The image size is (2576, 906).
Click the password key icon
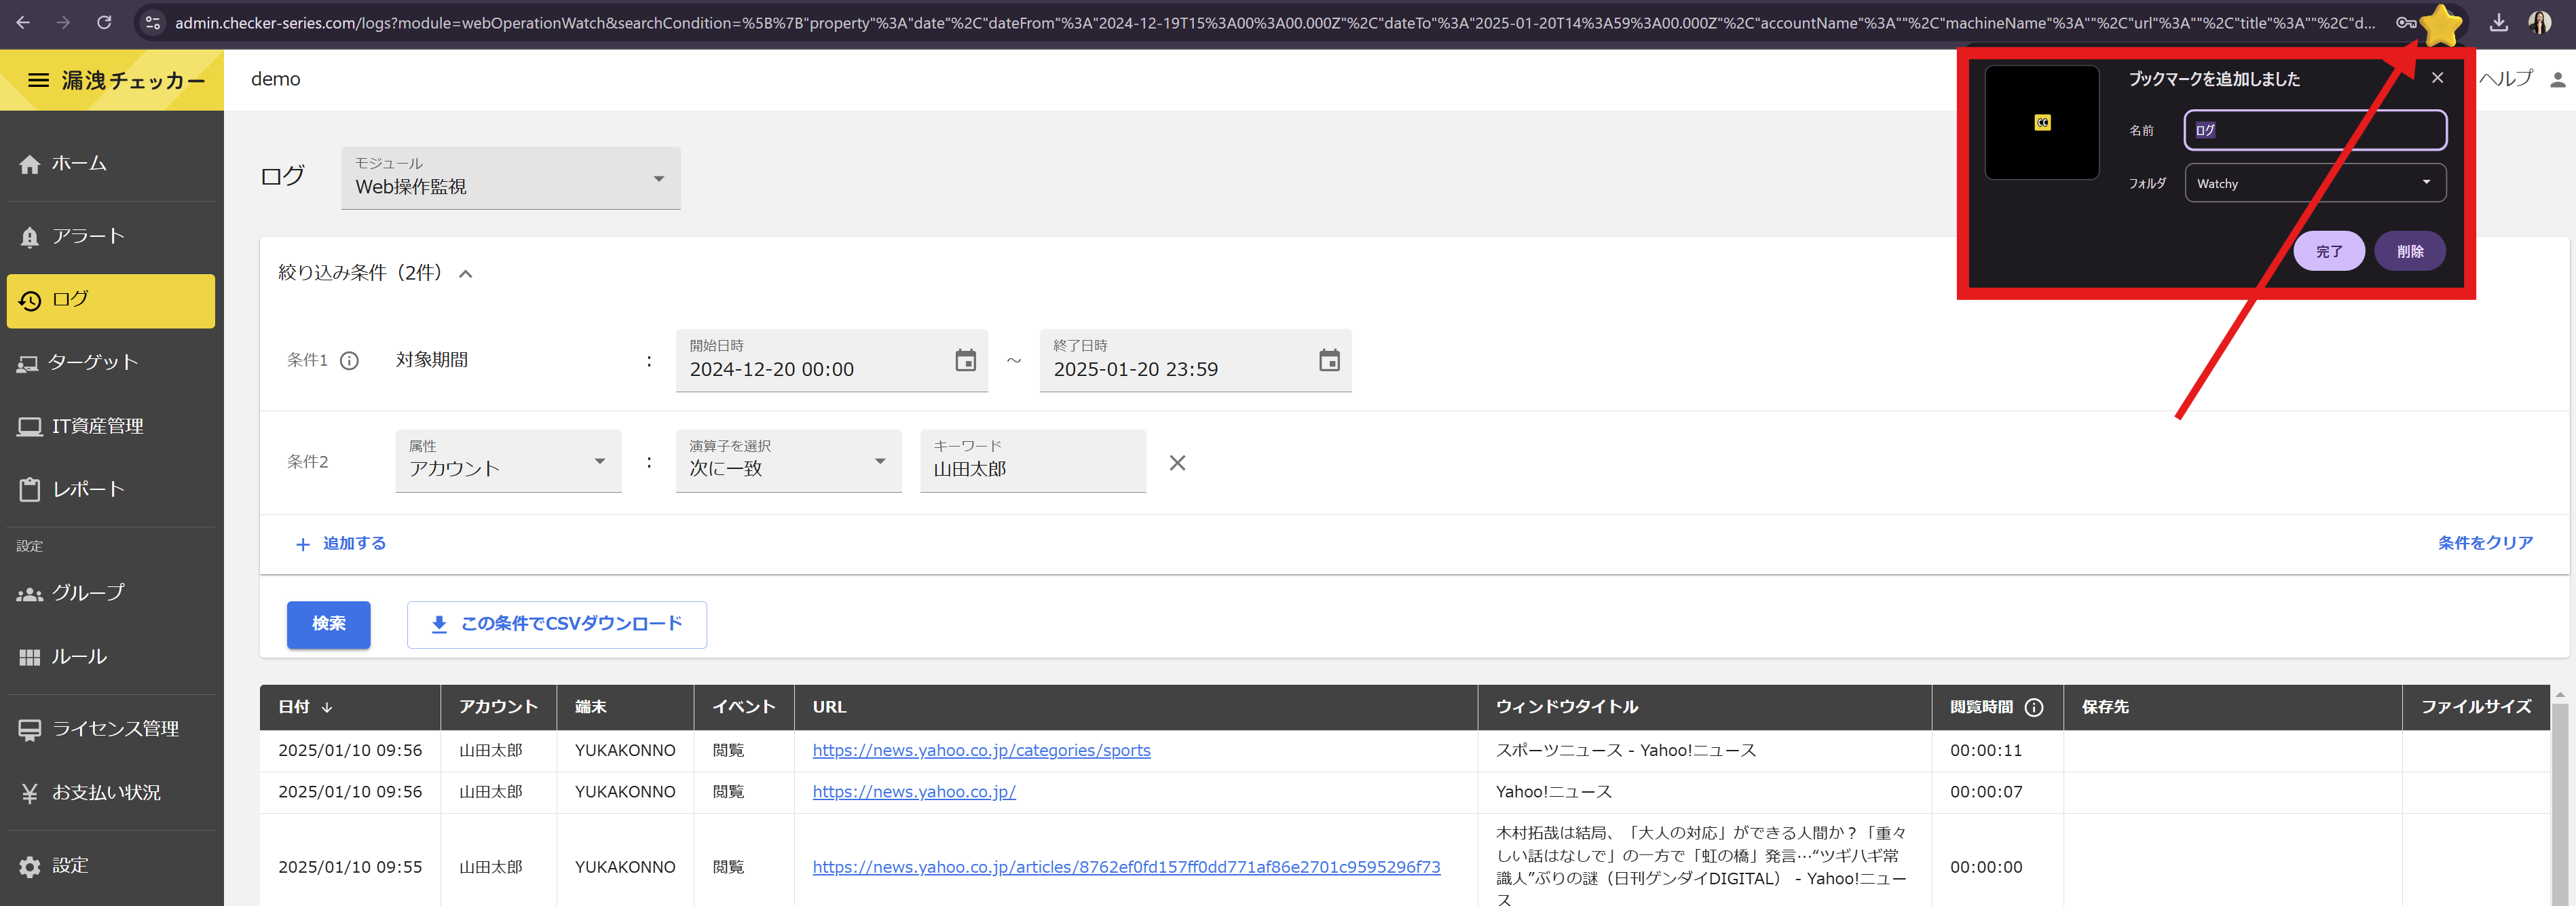click(2406, 22)
